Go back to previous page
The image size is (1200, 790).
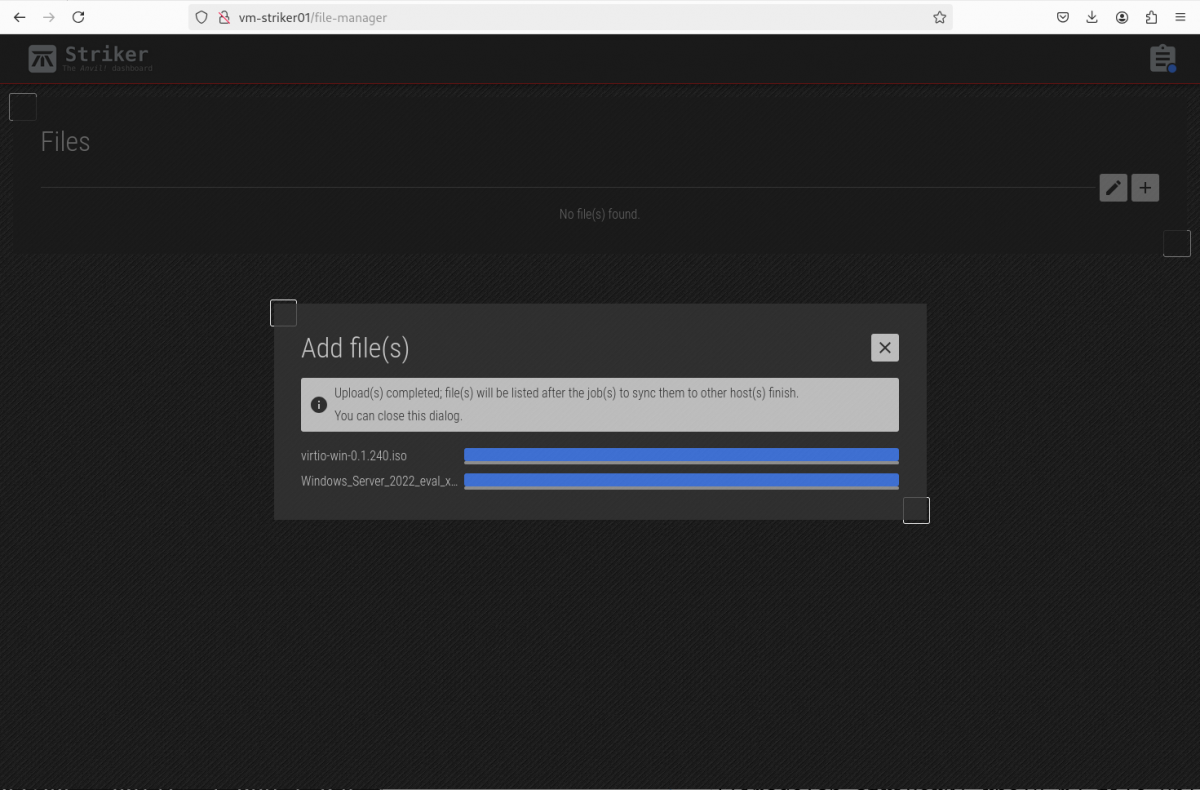point(19,17)
